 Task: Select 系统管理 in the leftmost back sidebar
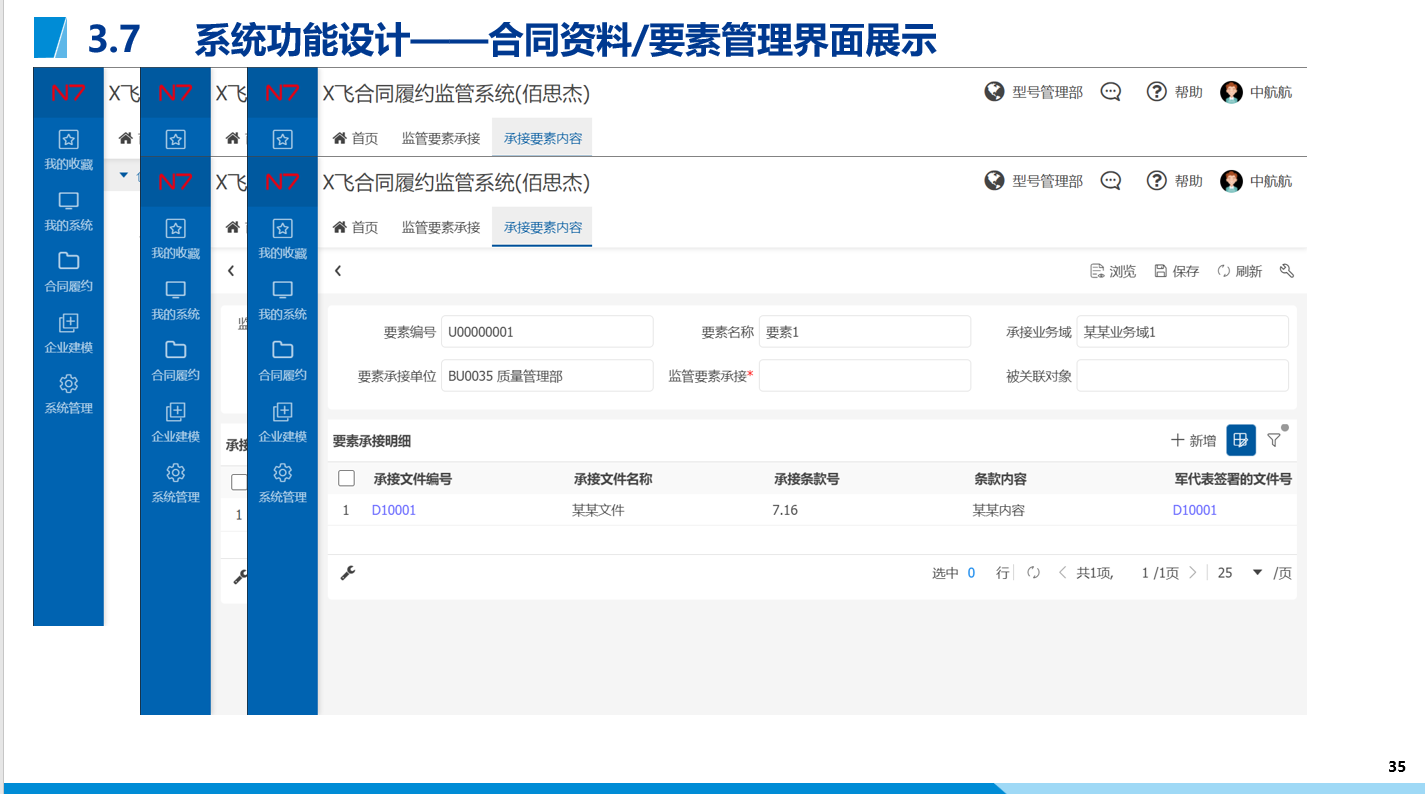coord(68,393)
